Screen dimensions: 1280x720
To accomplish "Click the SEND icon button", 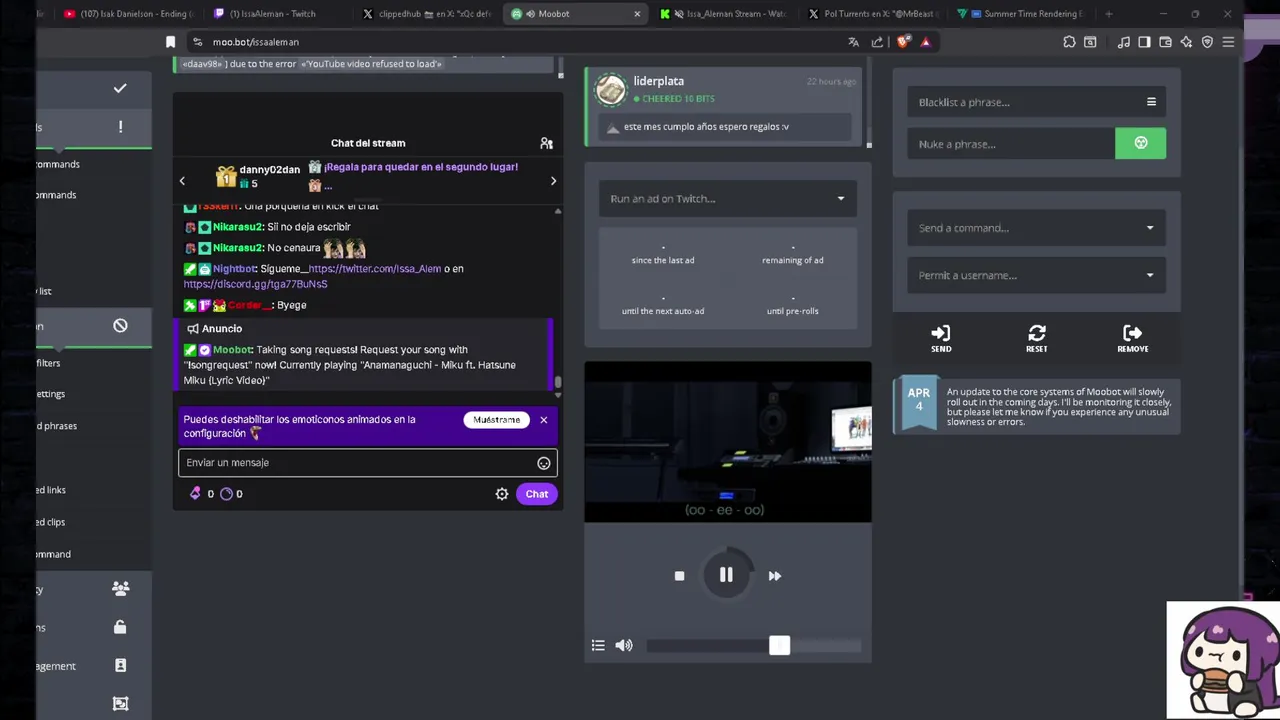I will click(941, 338).
